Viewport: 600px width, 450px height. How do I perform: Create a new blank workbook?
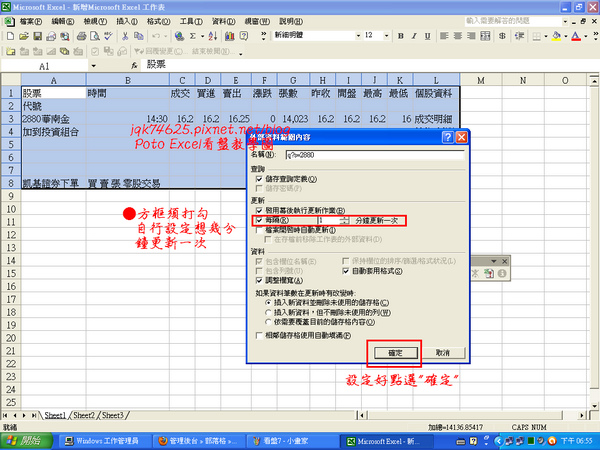click(x=10, y=36)
